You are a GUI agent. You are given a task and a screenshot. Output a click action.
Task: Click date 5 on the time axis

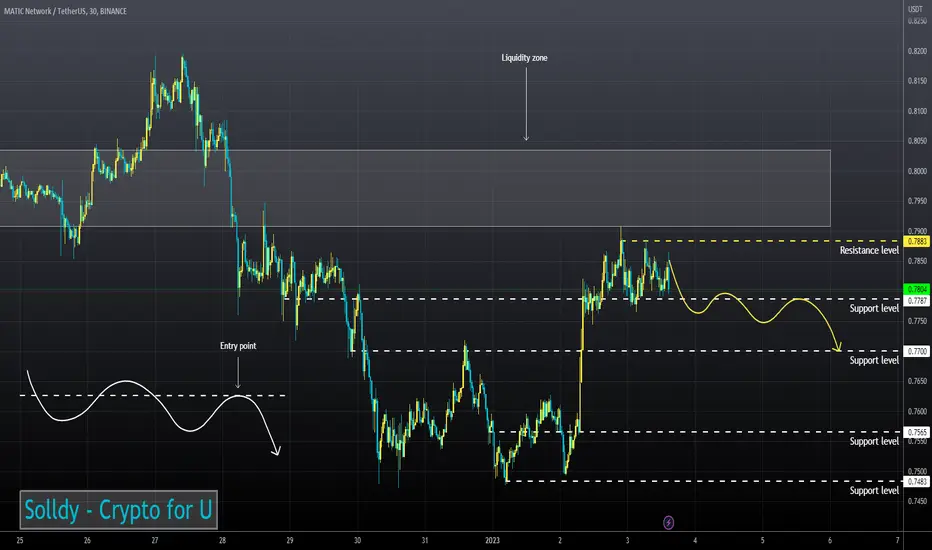click(763, 540)
